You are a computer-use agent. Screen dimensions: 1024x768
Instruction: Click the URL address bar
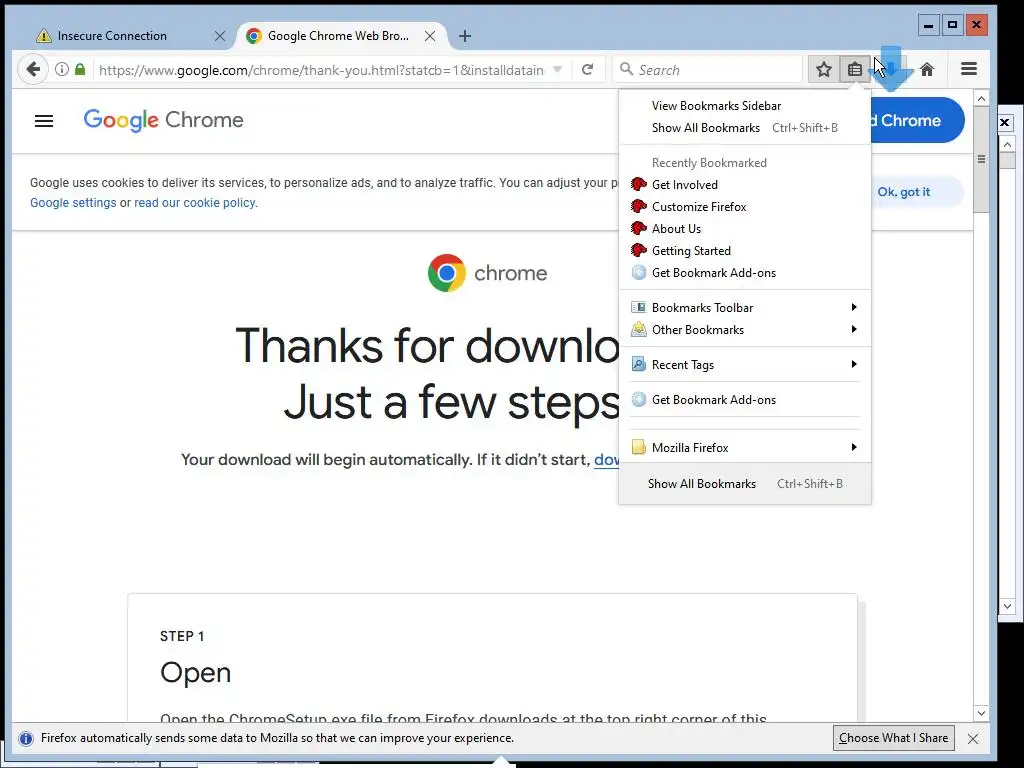pyautogui.click(x=321, y=70)
